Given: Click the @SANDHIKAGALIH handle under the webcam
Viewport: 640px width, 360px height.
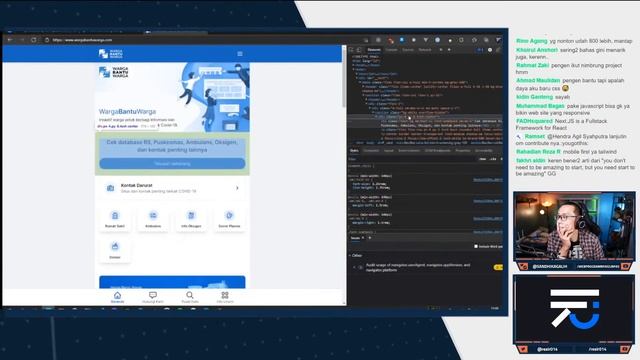Looking at the screenshot, I should [x=549, y=267].
